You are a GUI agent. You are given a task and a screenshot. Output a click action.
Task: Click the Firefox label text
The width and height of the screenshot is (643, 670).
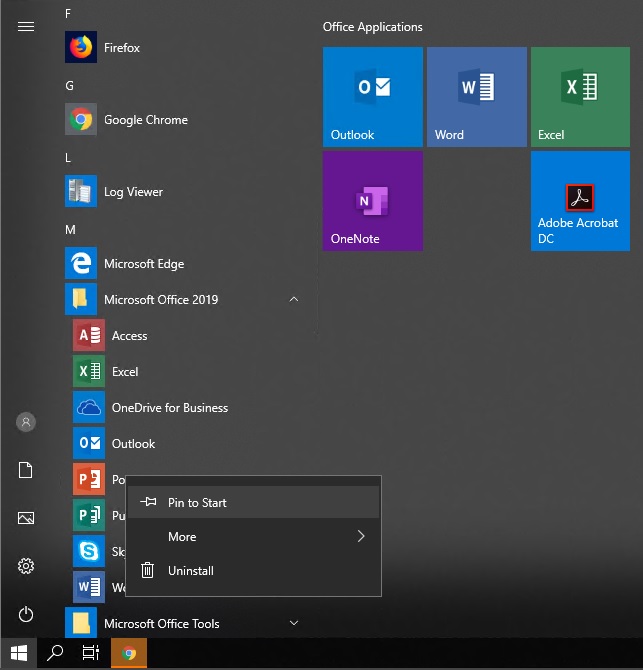coord(122,47)
